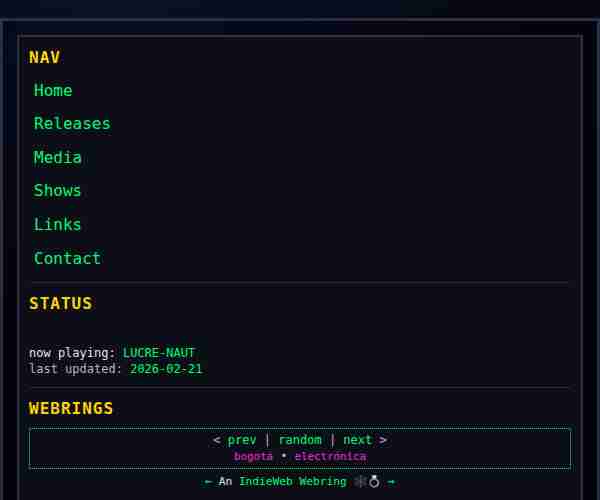
Task: Click the electrónica webring tag
Action: click(x=330, y=457)
